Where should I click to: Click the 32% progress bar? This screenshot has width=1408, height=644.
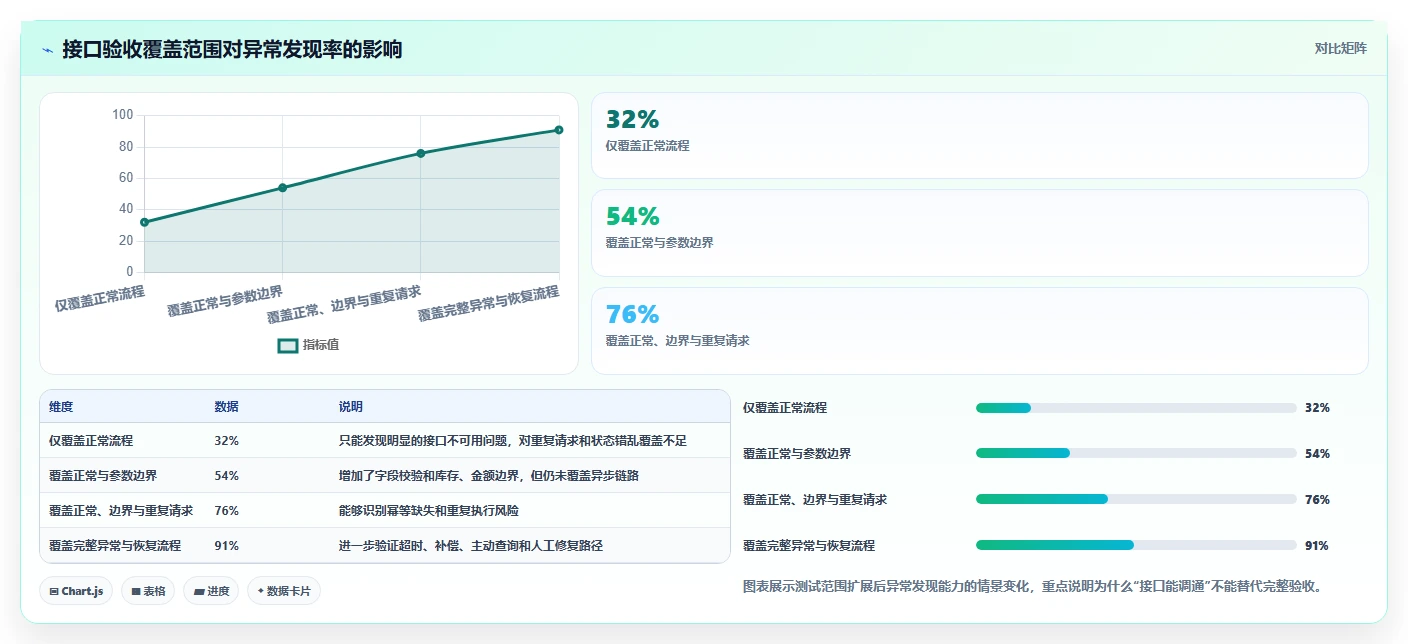[1136, 408]
